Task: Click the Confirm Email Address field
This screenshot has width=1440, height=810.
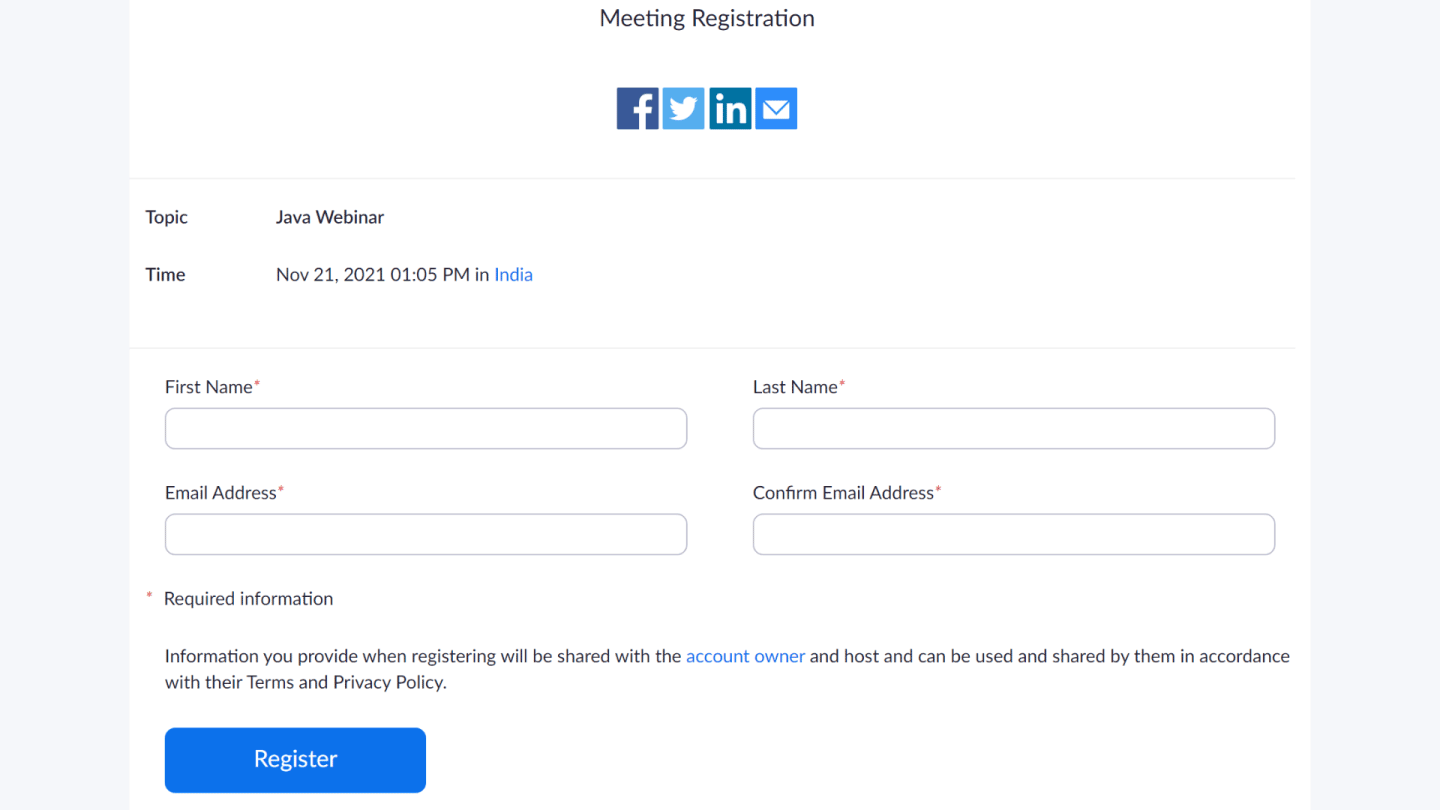Action: [x=1013, y=534]
